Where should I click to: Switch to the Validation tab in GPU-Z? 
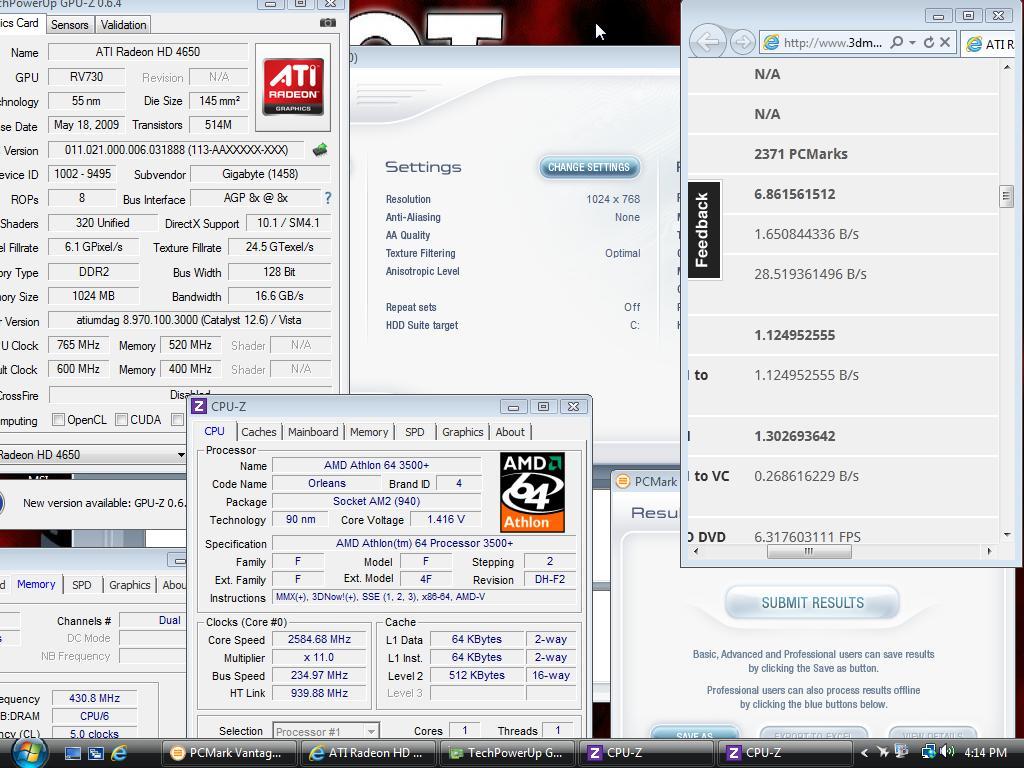pyautogui.click(x=123, y=24)
